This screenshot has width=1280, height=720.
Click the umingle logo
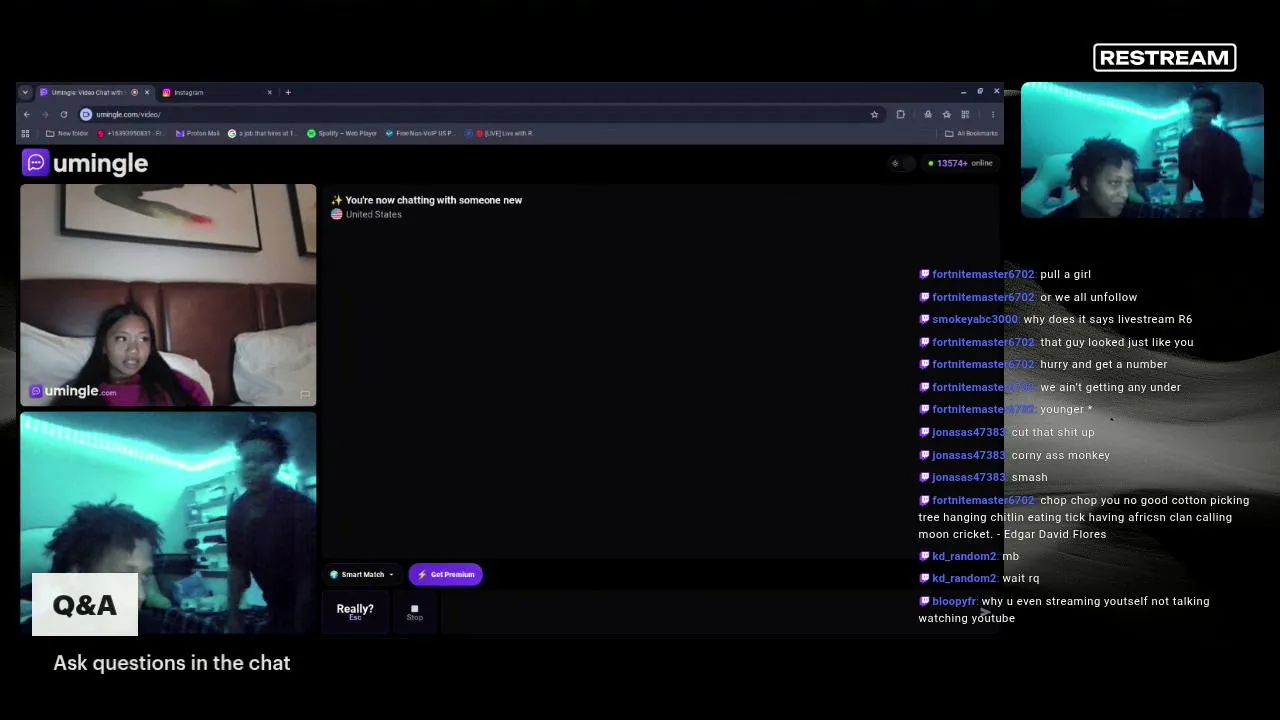click(x=86, y=163)
